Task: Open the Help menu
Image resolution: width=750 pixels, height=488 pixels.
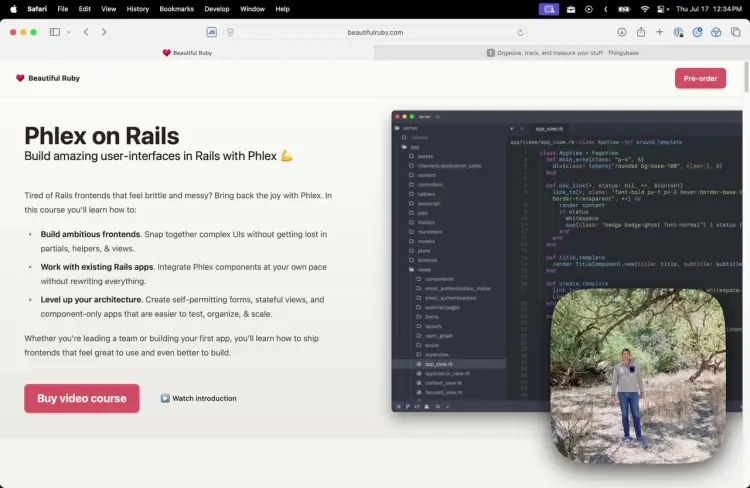Action: tap(283, 9)
